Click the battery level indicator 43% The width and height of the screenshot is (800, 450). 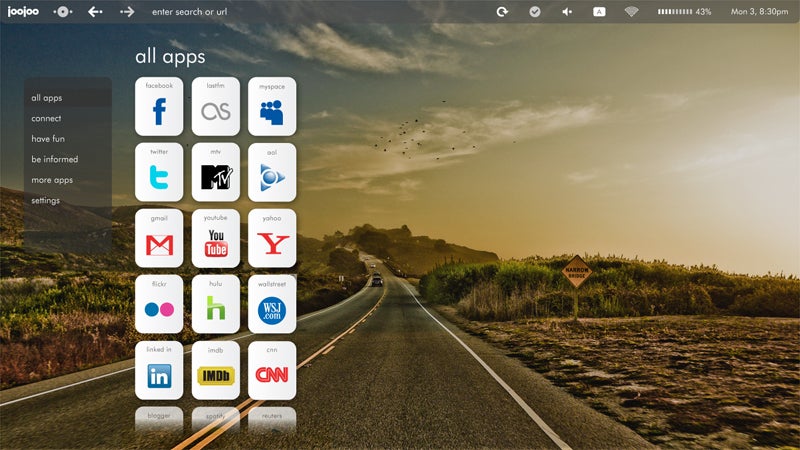[684, 11]
